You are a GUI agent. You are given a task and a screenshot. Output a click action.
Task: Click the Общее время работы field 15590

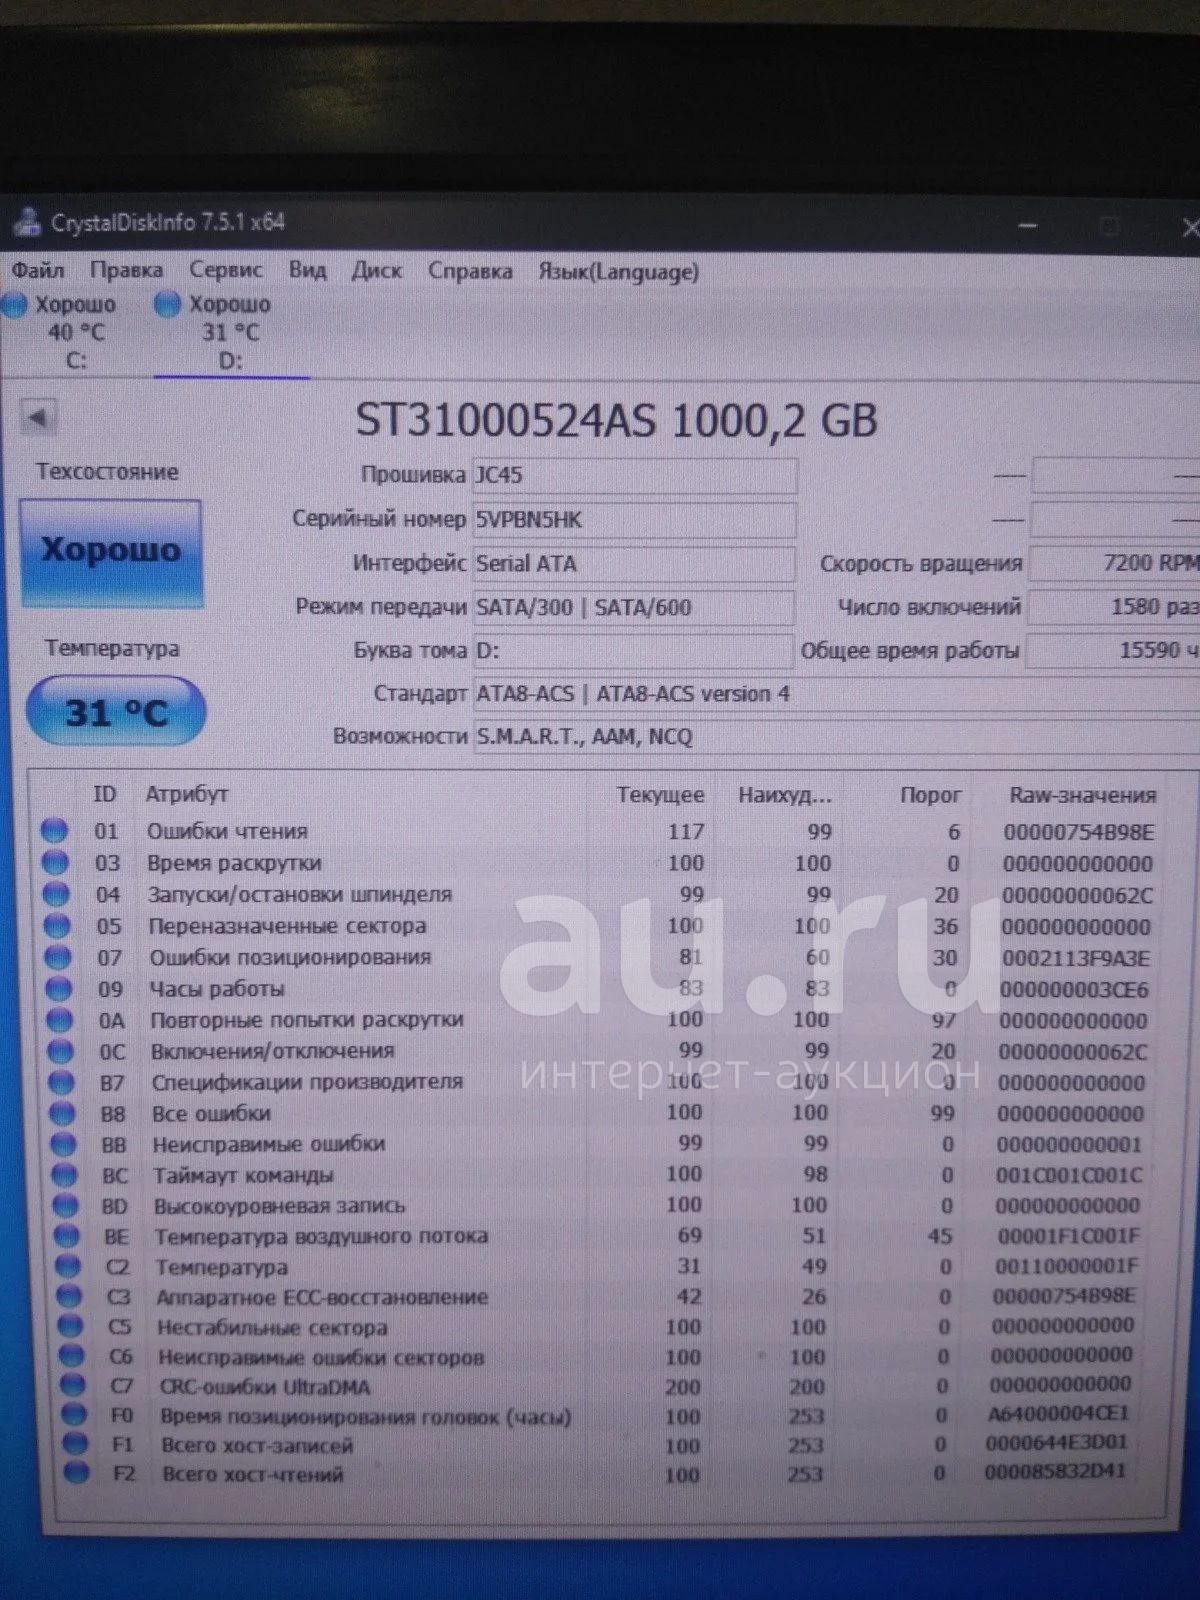point(1112,650)
